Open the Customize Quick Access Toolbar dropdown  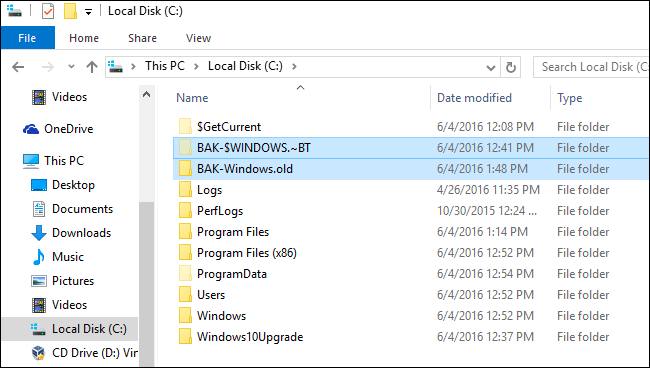[x=88, y=12]
